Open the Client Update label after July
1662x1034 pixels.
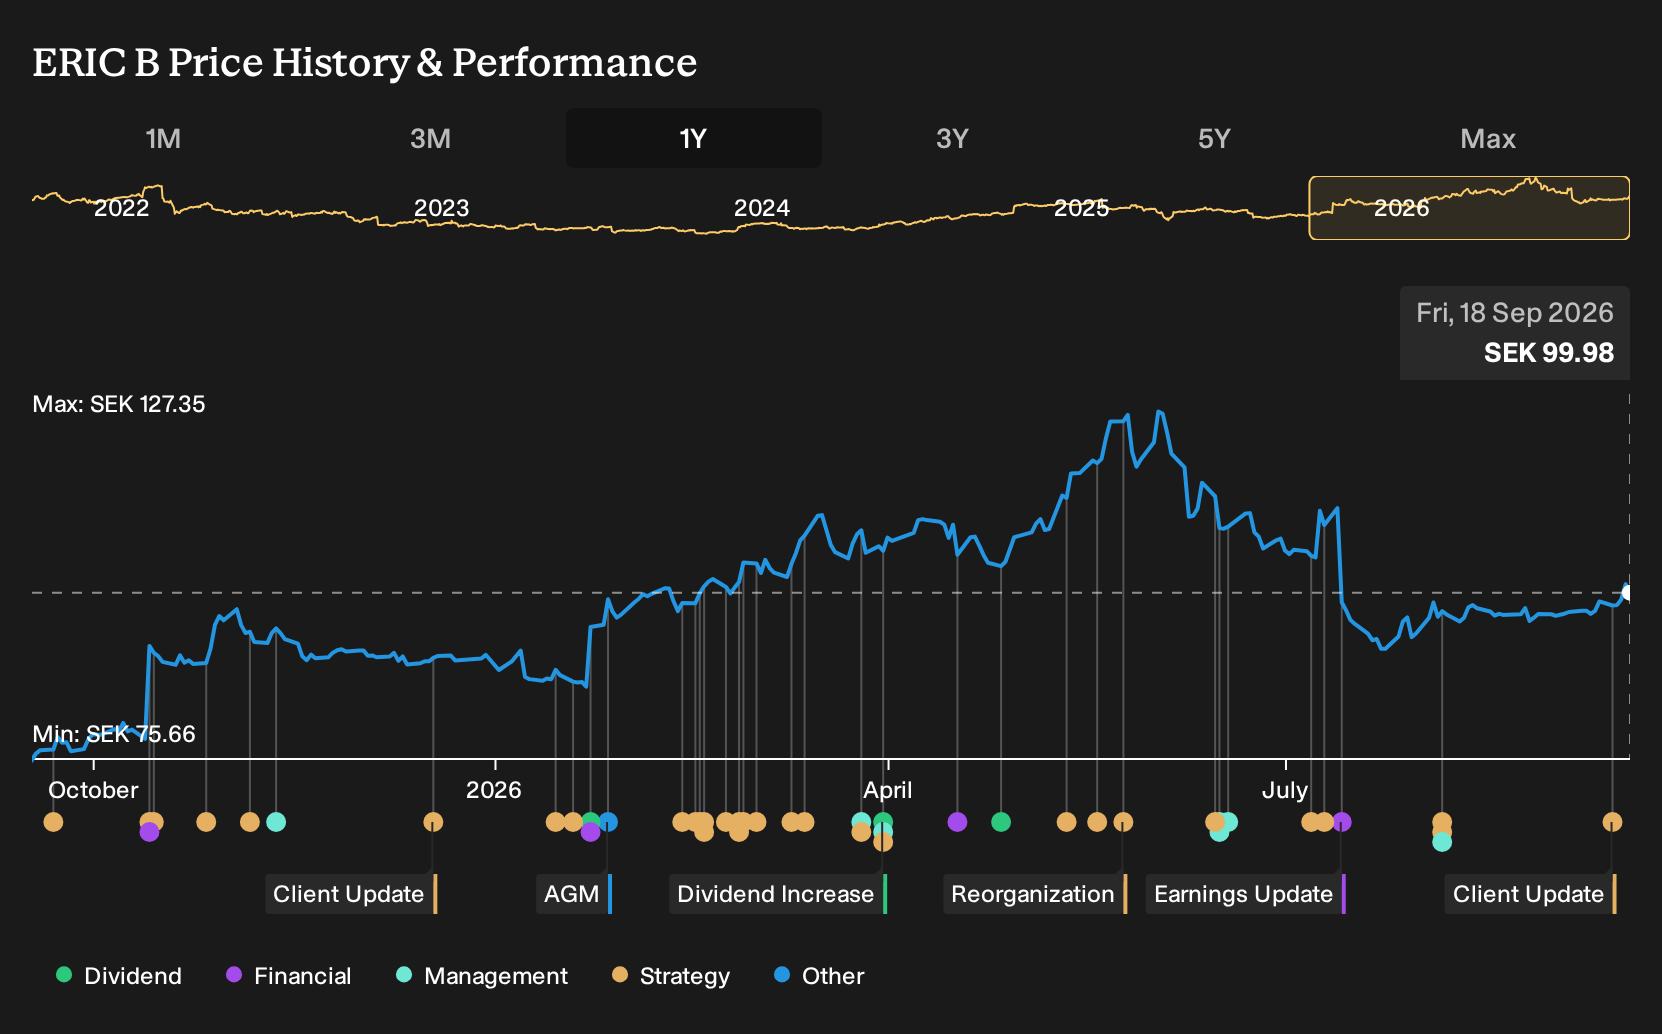[1530, 894]
